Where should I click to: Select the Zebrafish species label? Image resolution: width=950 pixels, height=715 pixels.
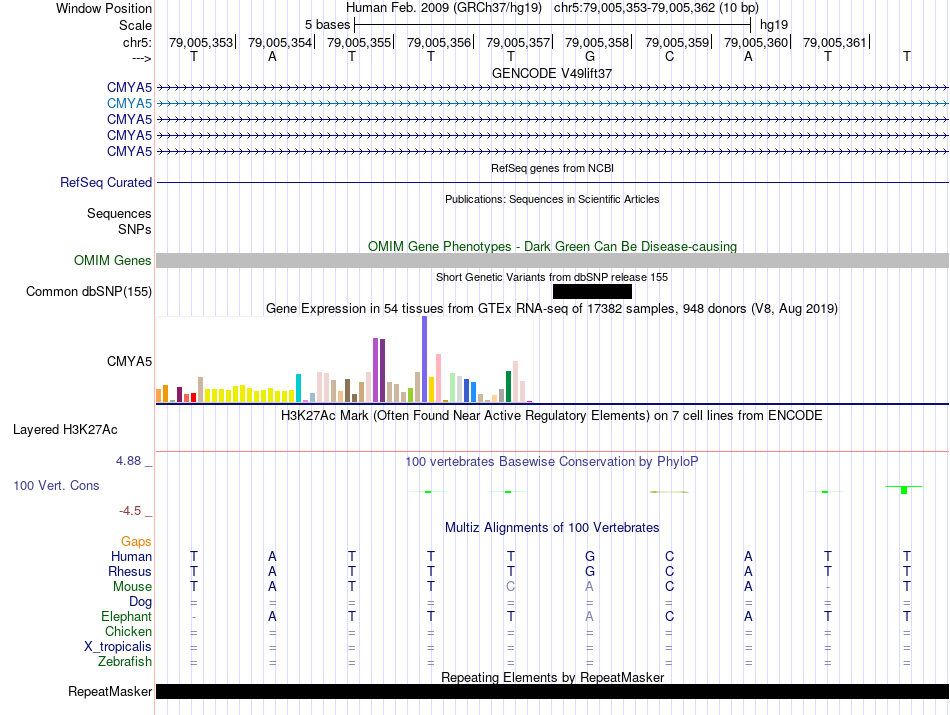[125, 661]
